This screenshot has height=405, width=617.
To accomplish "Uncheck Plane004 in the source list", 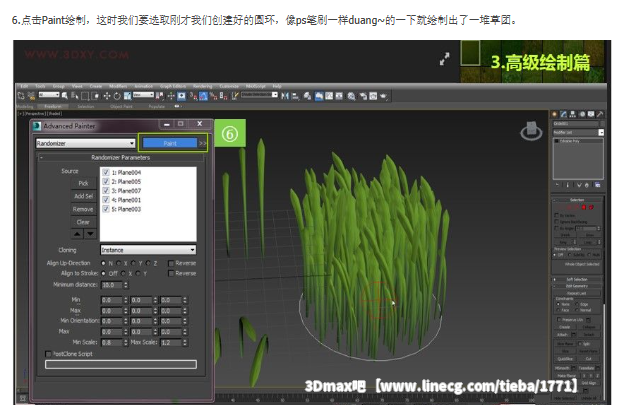I will [107, 173].
